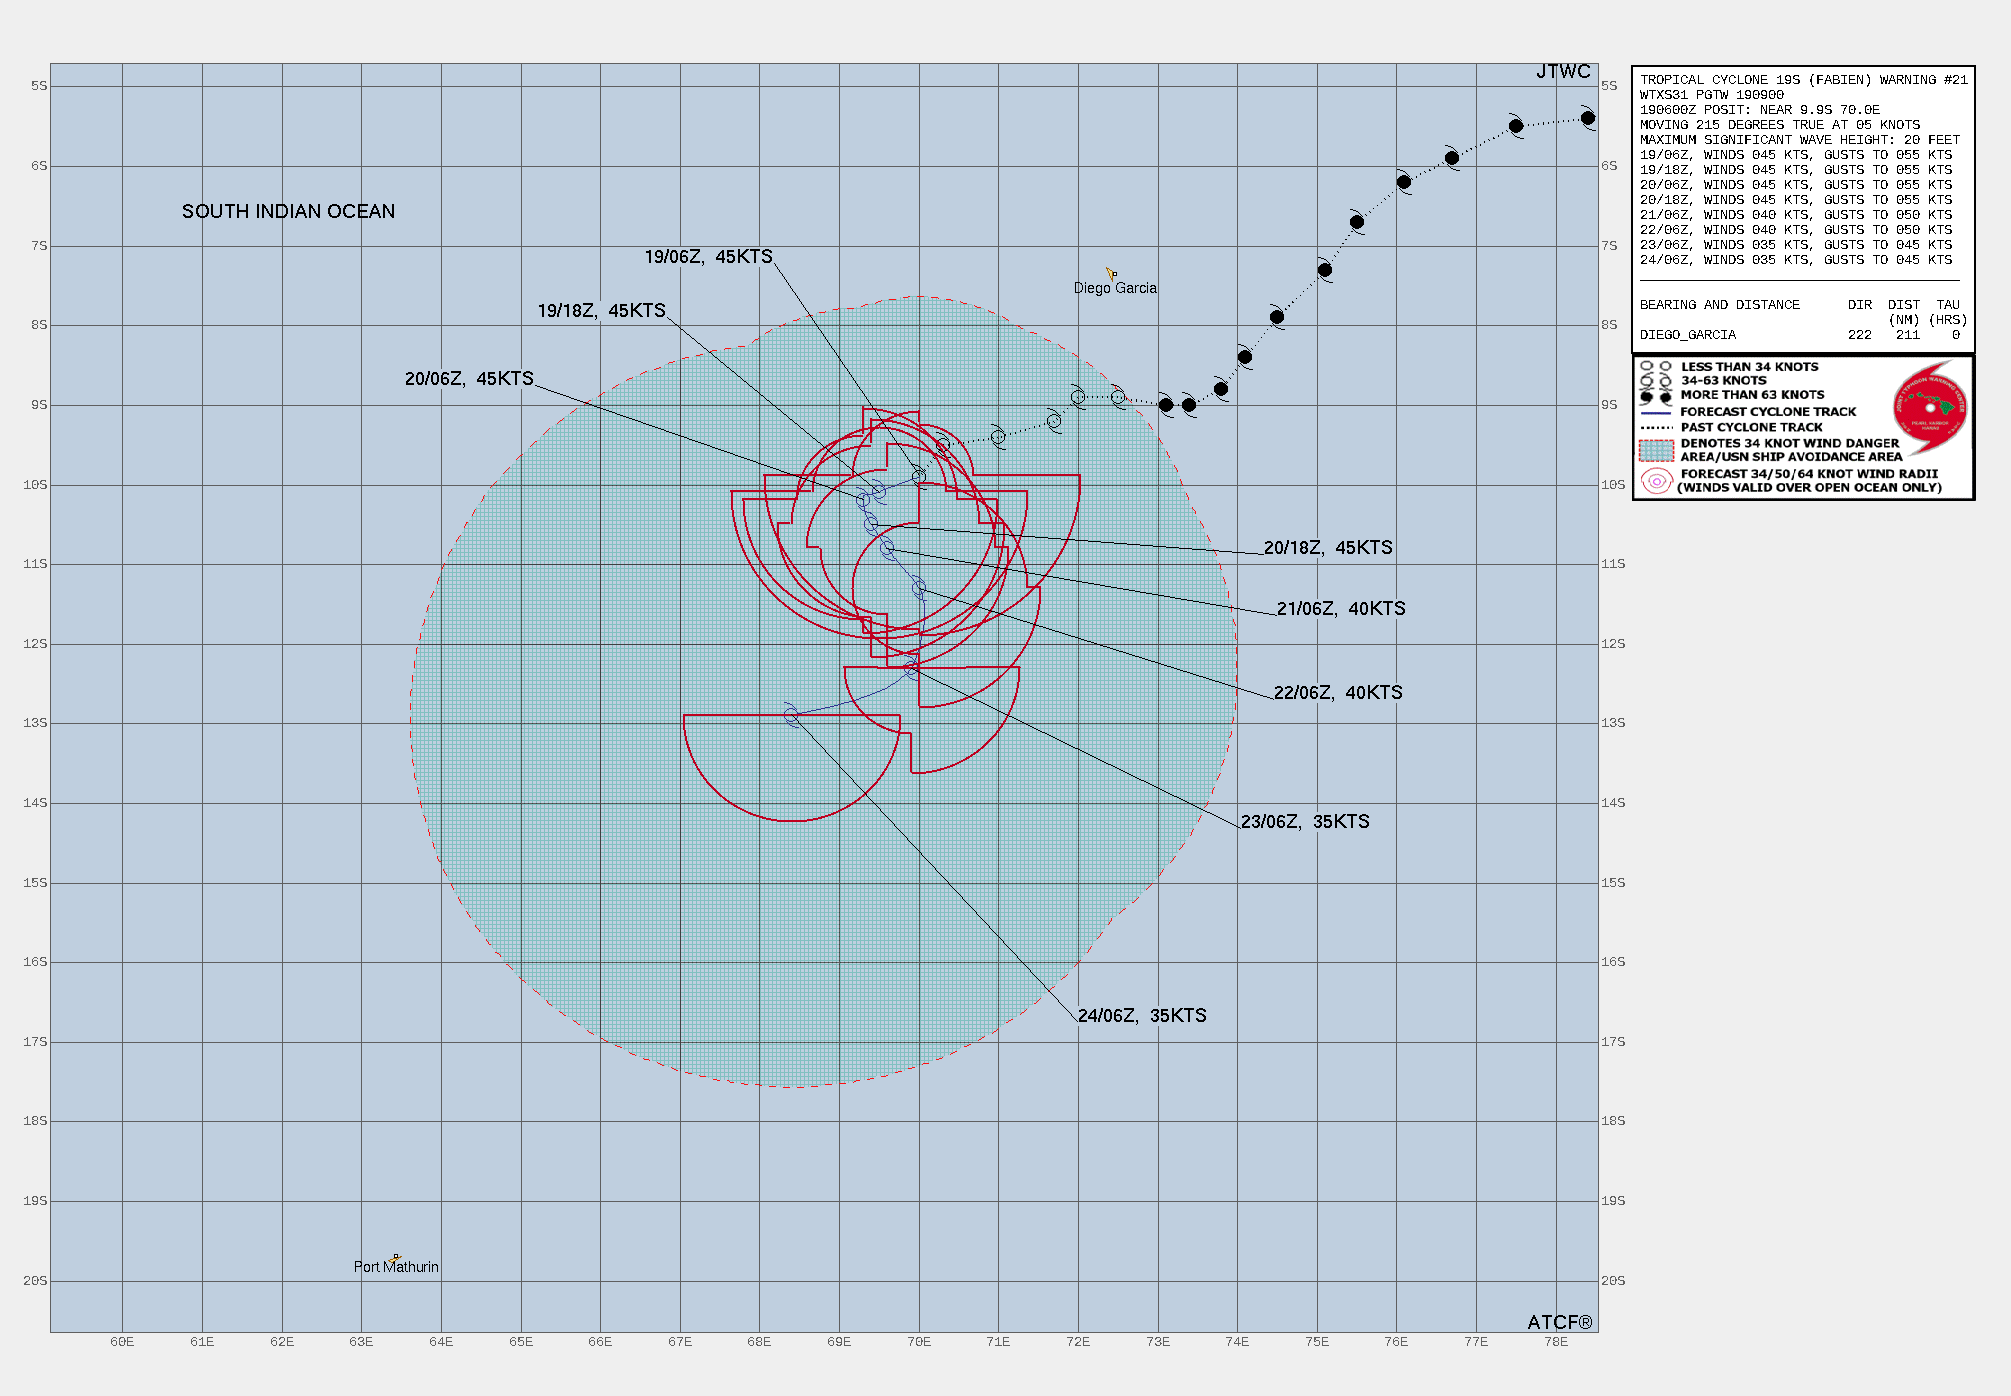Image resolution: width=2011 pixels, height=1396 pixels.
Task: Click the Port Mathurin location marker icon
Action: tap(396, 1257)
